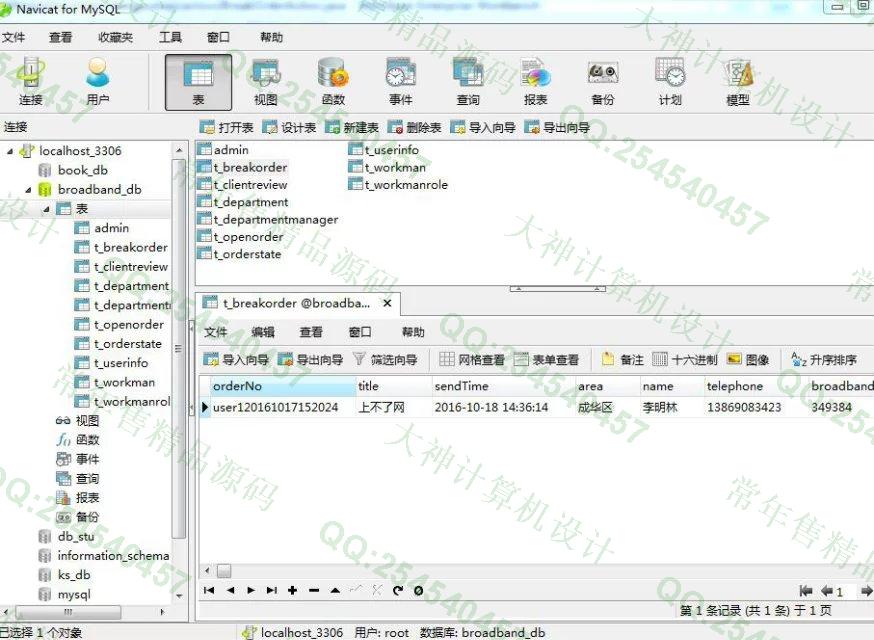Switch to 表单查看 (Form View)
Screen dimensions: 874x640
click(546, 360)
